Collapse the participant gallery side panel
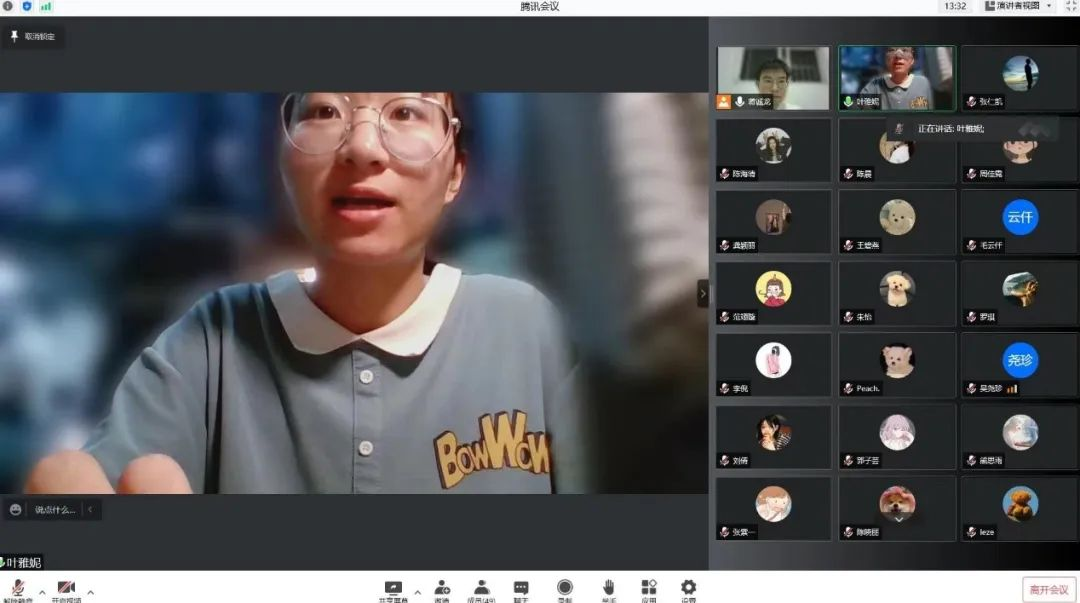The image size is (1080, 603). point(702,293)
